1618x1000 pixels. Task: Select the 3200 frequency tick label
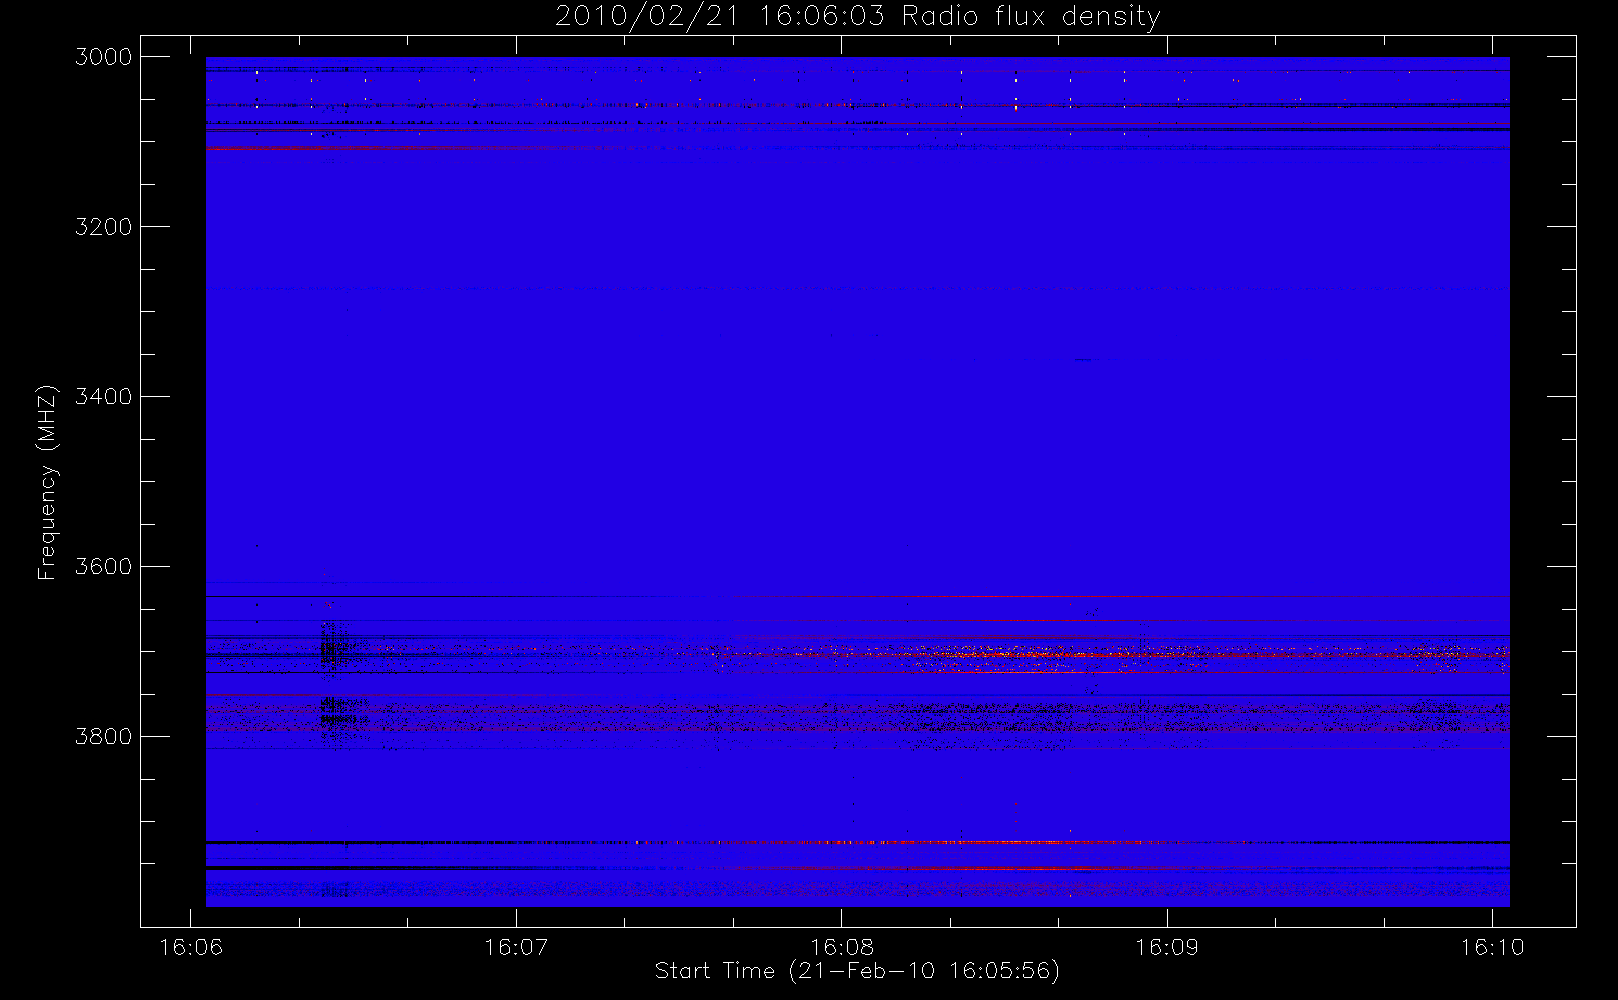click(104, 227)
